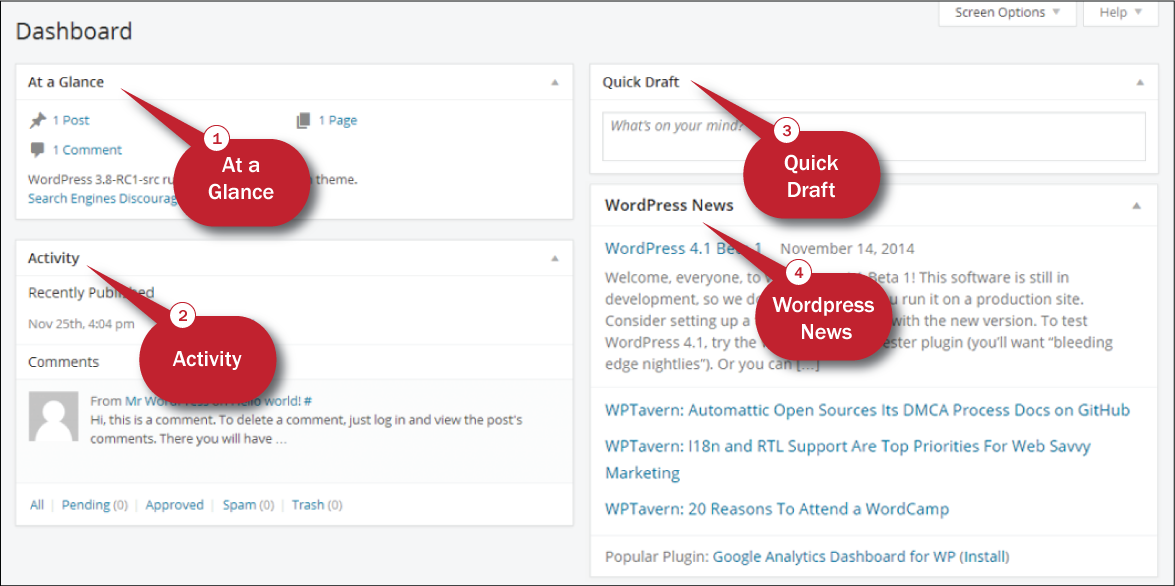Collapse the Activity widget
This screenshot has height=586, width=1175.
point(555,259)
